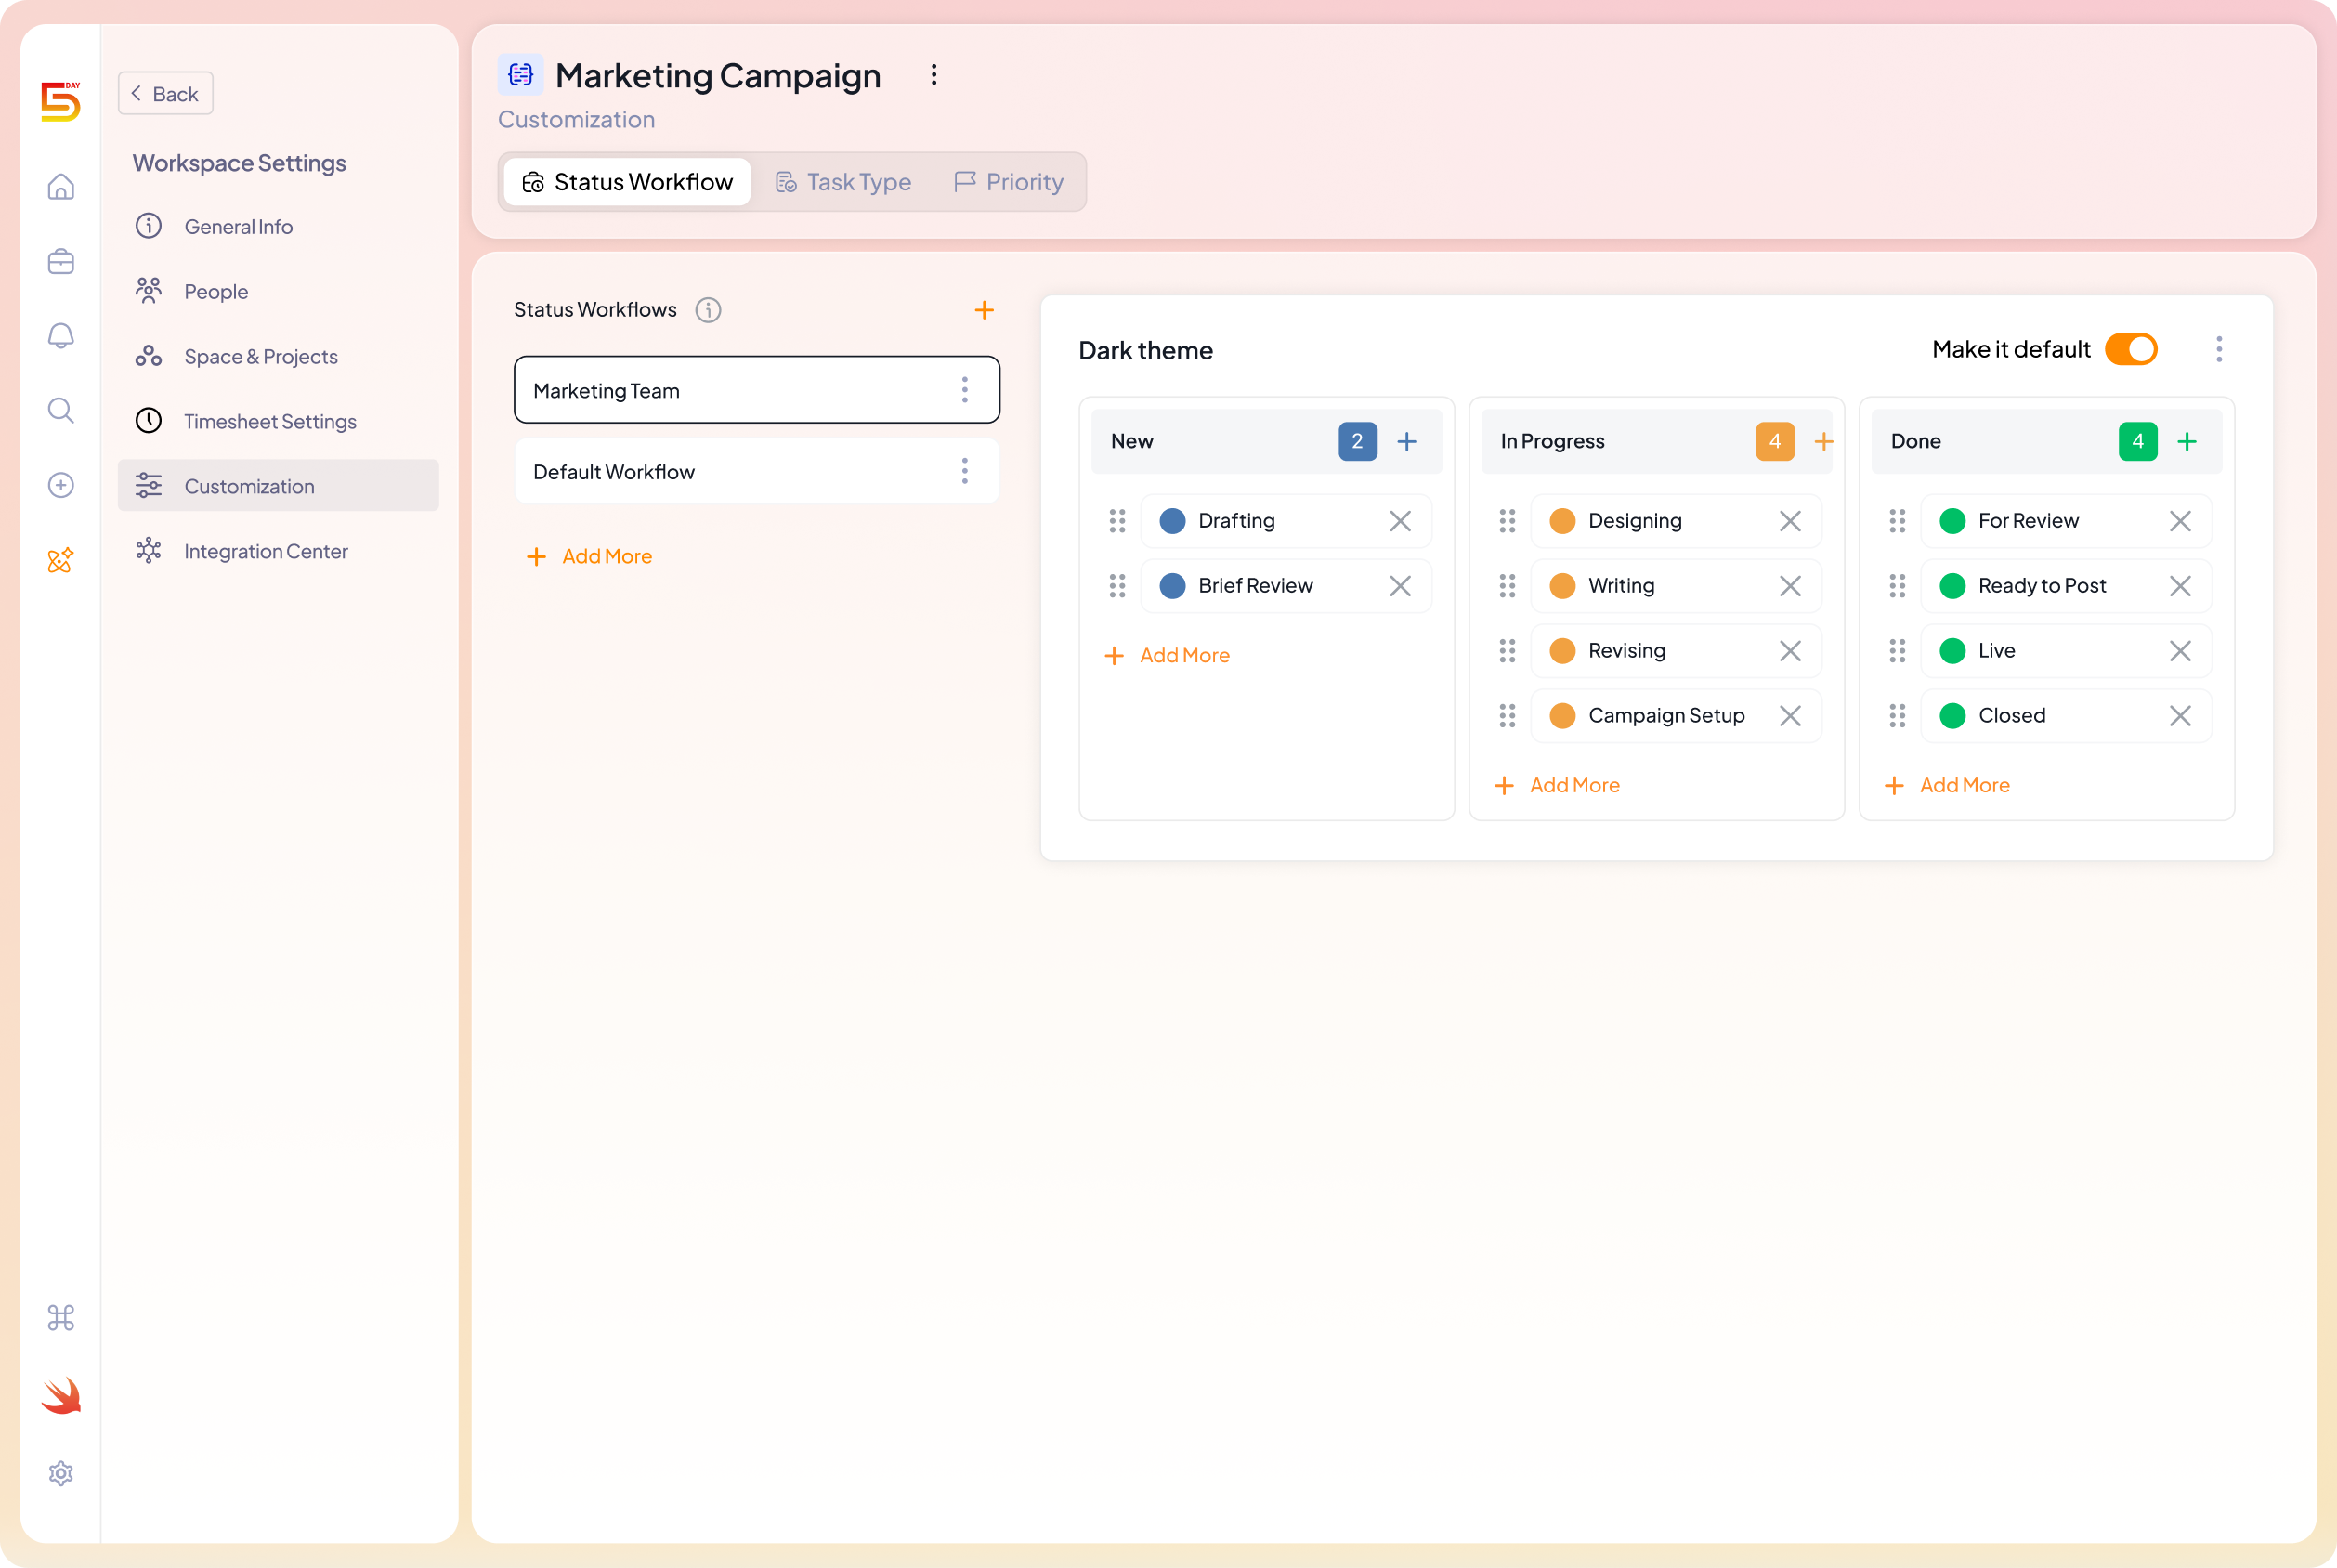
Task: Click the Status Workflows info icon
Action: 708,310
